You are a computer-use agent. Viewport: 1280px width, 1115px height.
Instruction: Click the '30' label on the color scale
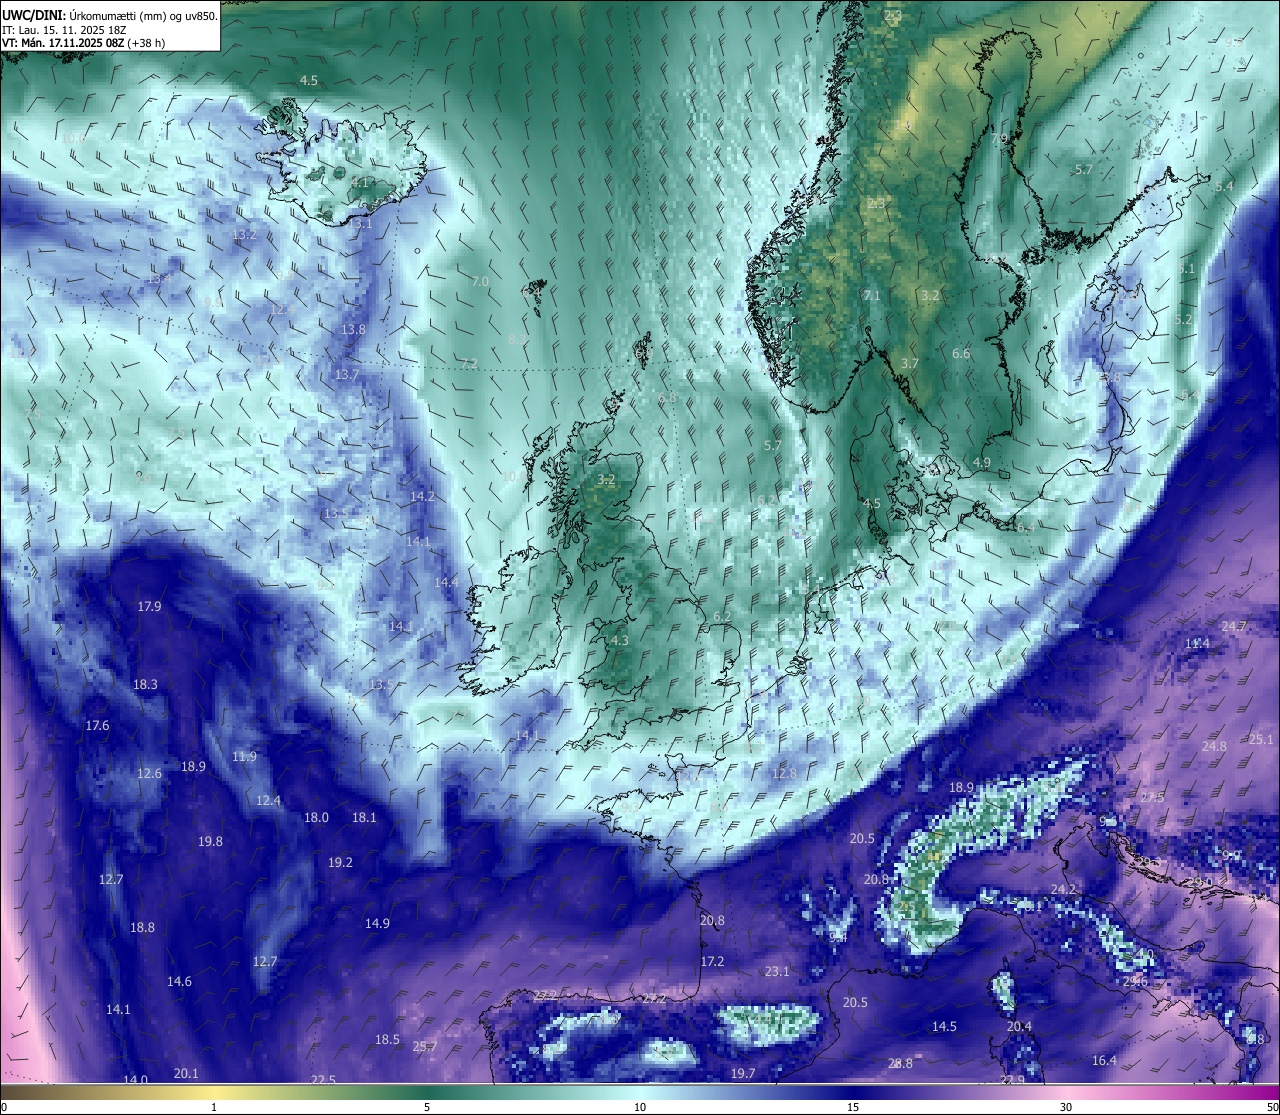click(x=1066, y=1107)
